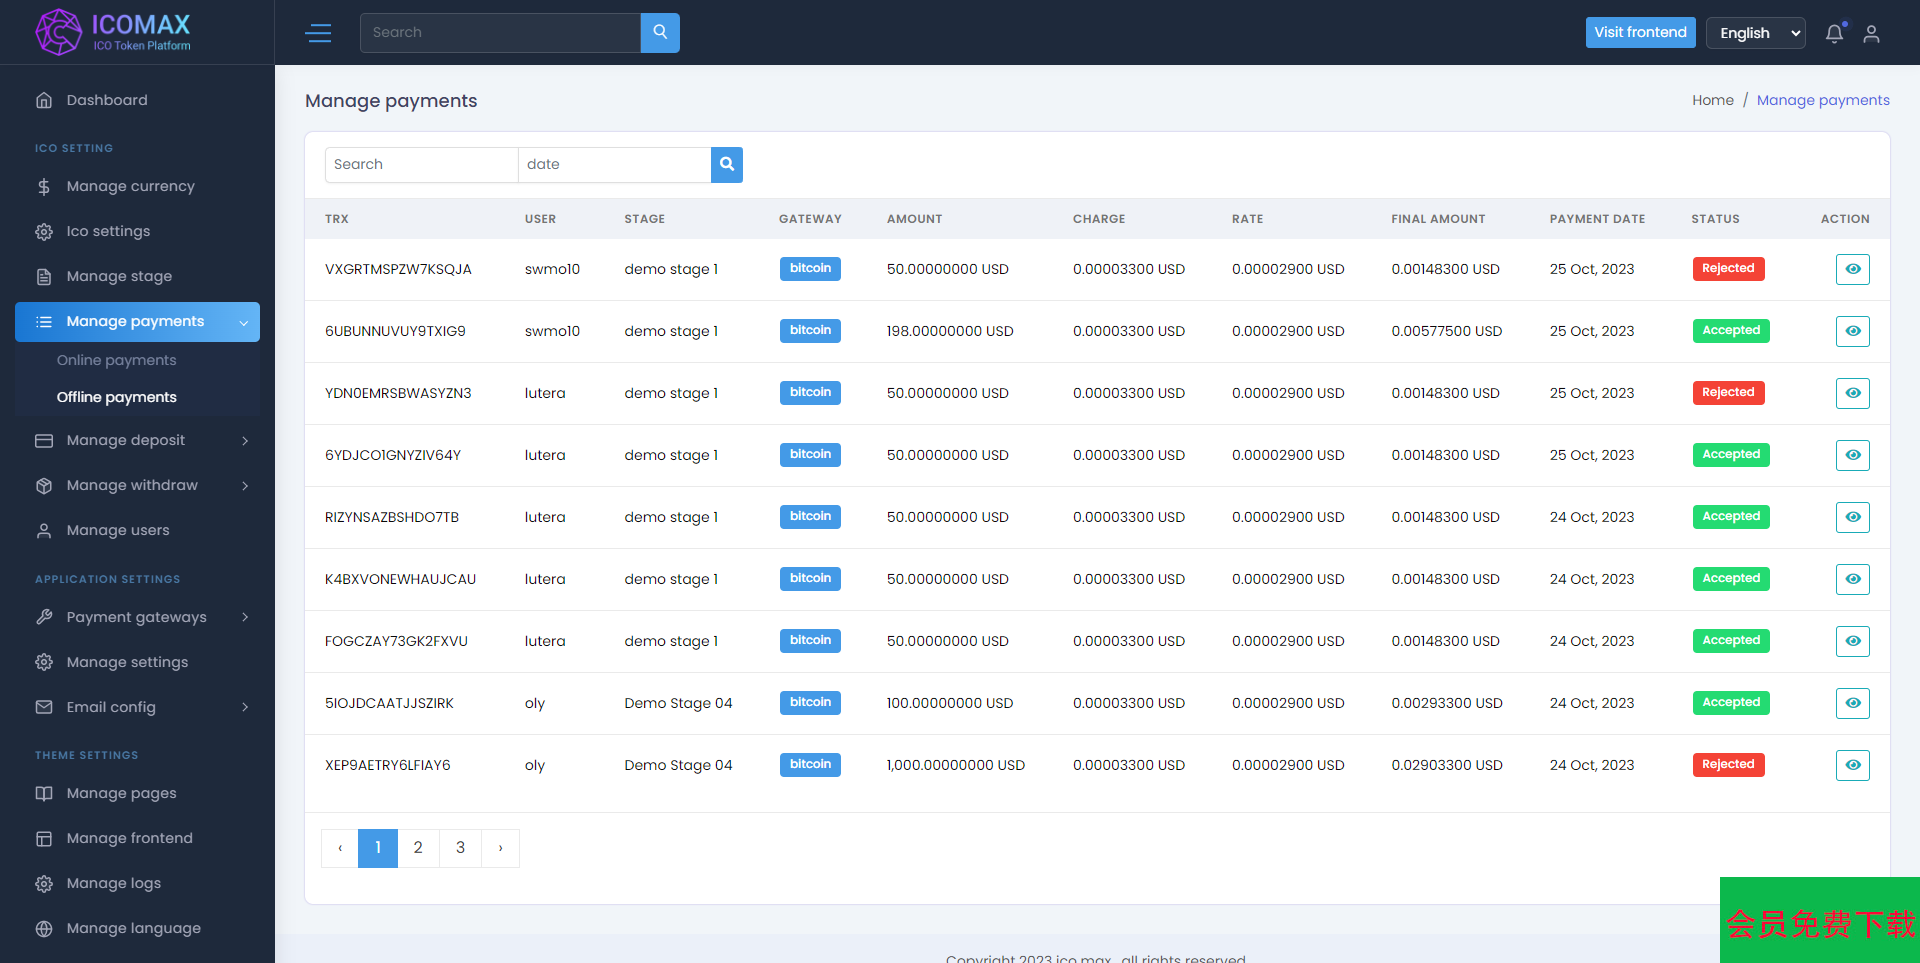Click Demo Stage 04 for 5IOJDCAATJJSZIRK

[x=678, y=703]
